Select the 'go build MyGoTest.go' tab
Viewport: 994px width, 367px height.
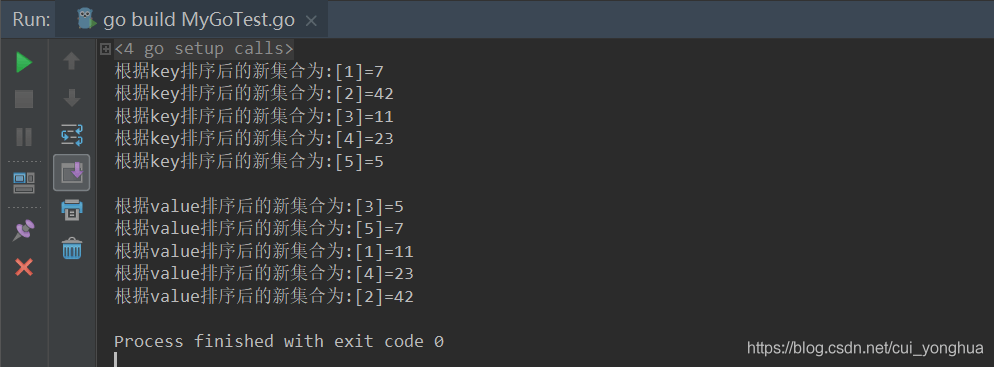pyautogui.click(x=188, y=20)
